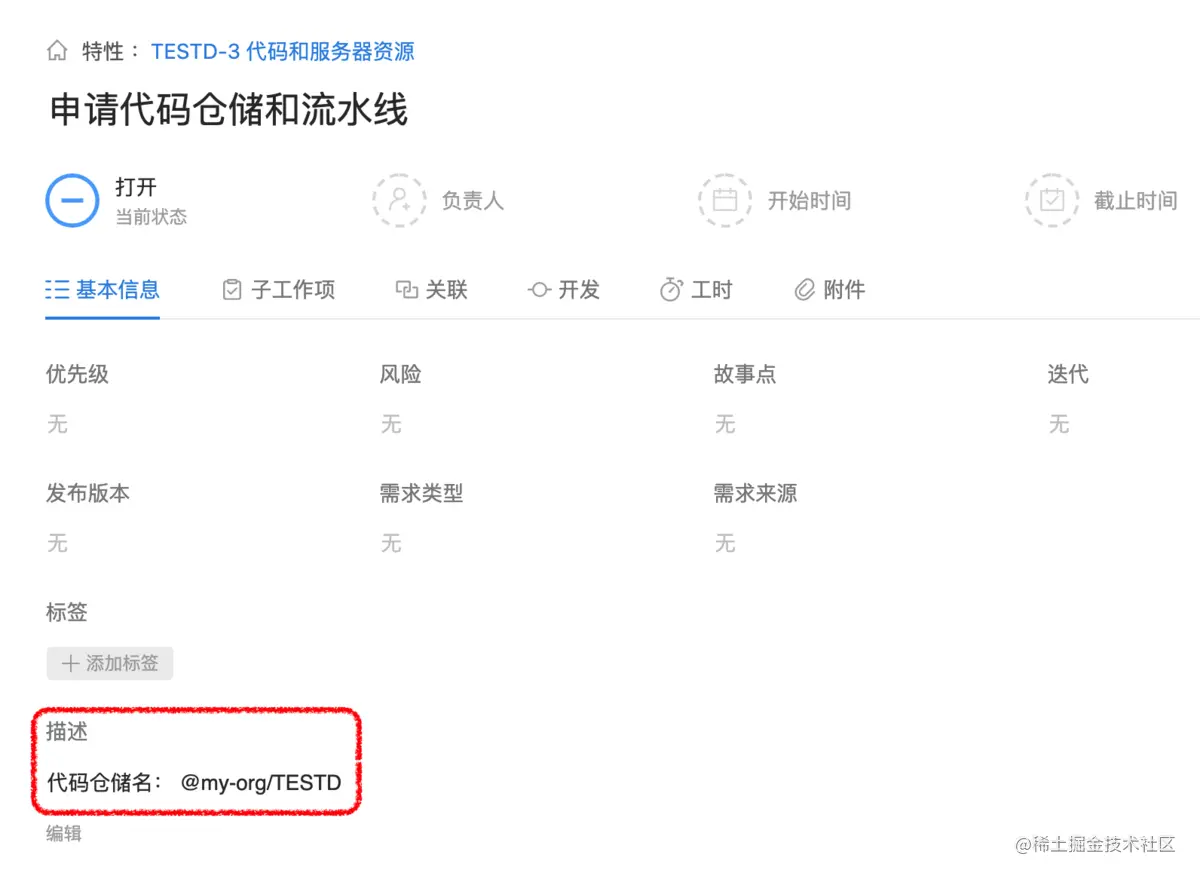Open the 工时 tab
This screenshot has height=879, width=1200.
tap(696, 290)
